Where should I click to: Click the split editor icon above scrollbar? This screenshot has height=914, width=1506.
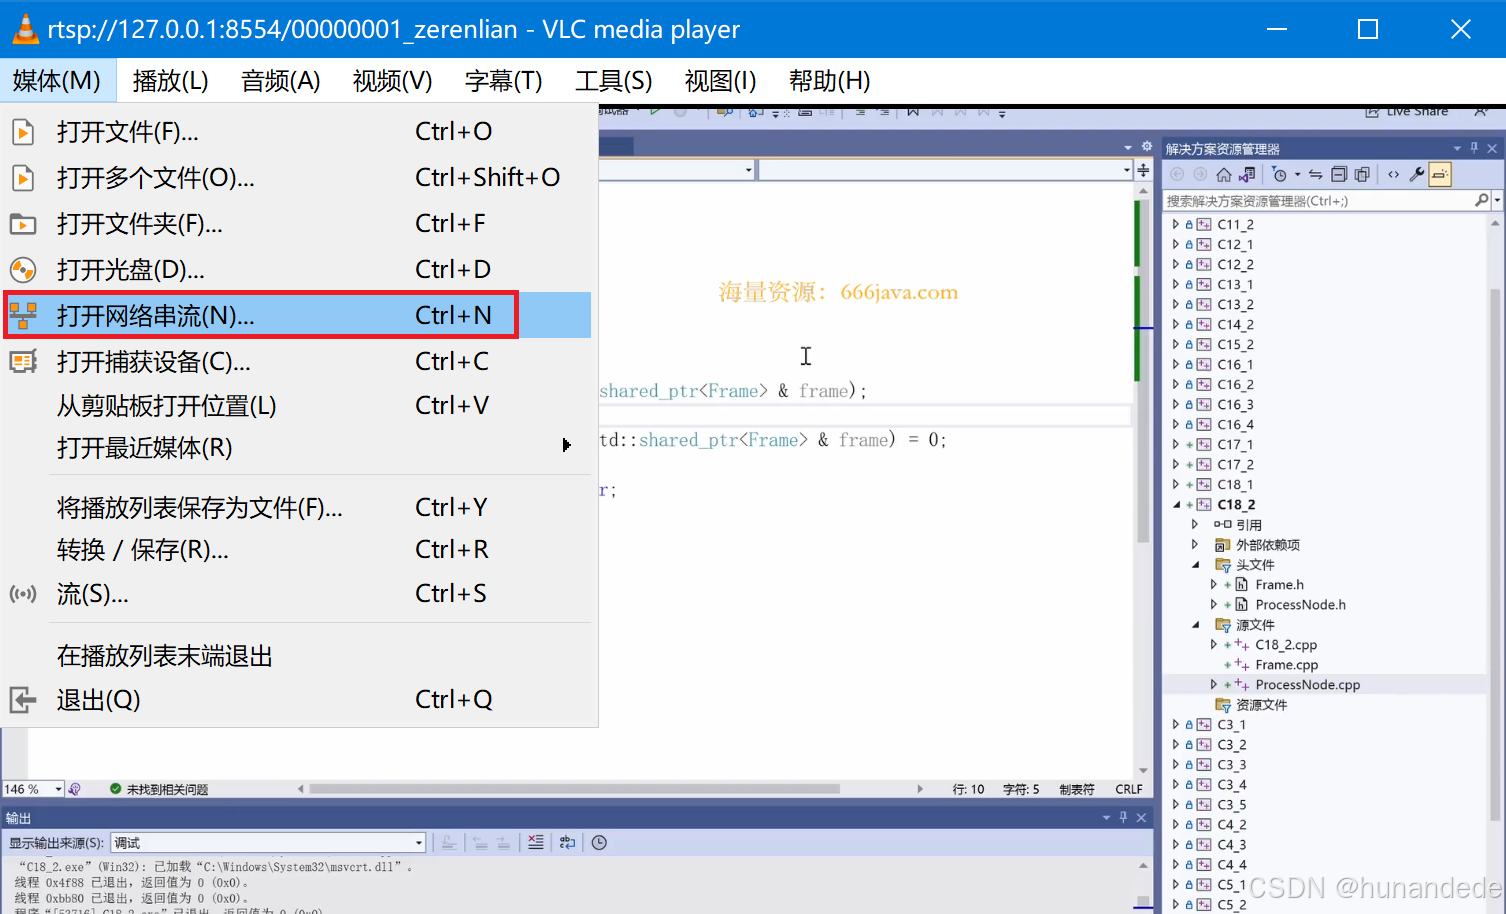point(1143,170)
